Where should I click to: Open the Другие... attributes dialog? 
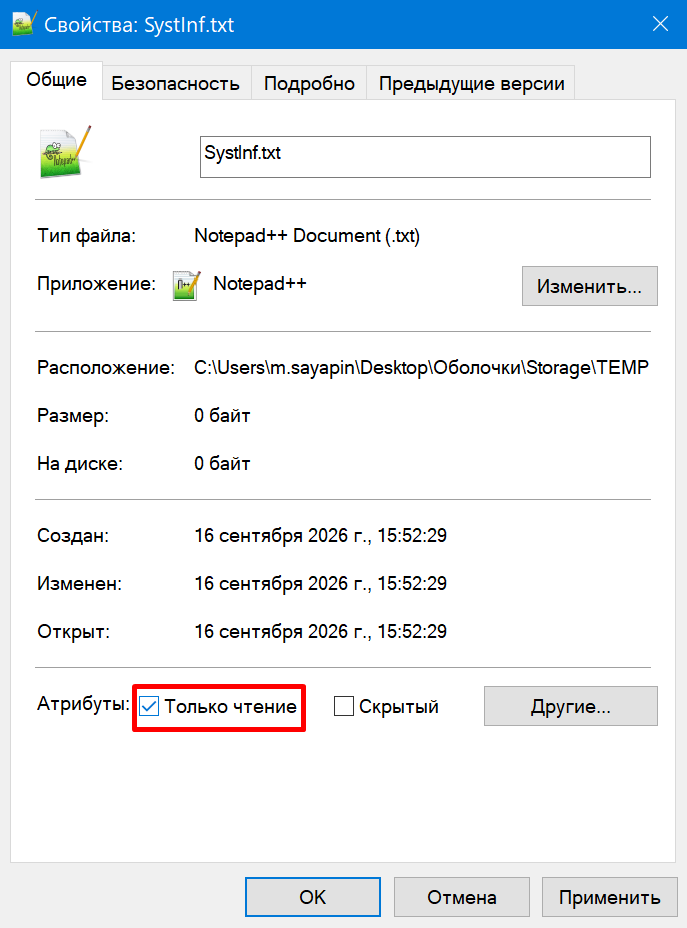(x=570, y=706)
